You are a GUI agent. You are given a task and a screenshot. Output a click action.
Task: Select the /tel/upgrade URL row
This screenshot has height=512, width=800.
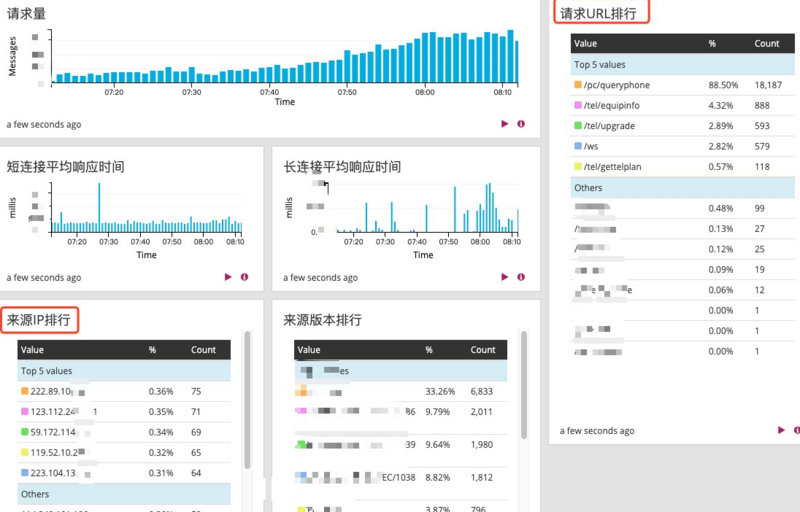683,126
